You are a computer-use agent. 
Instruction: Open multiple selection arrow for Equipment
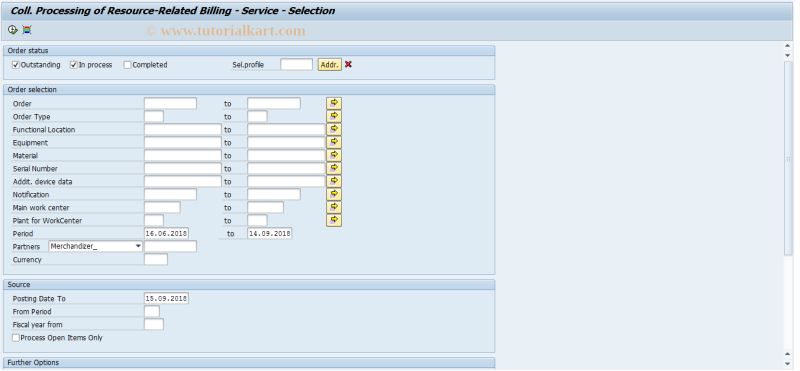click(x=334, y=142)
